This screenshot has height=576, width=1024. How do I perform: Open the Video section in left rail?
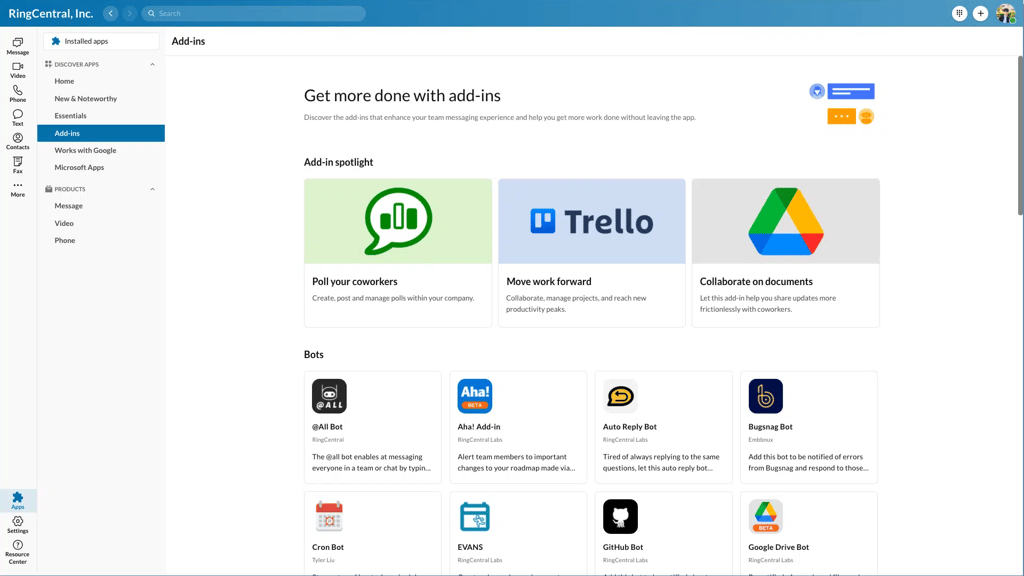click(18, 70)
